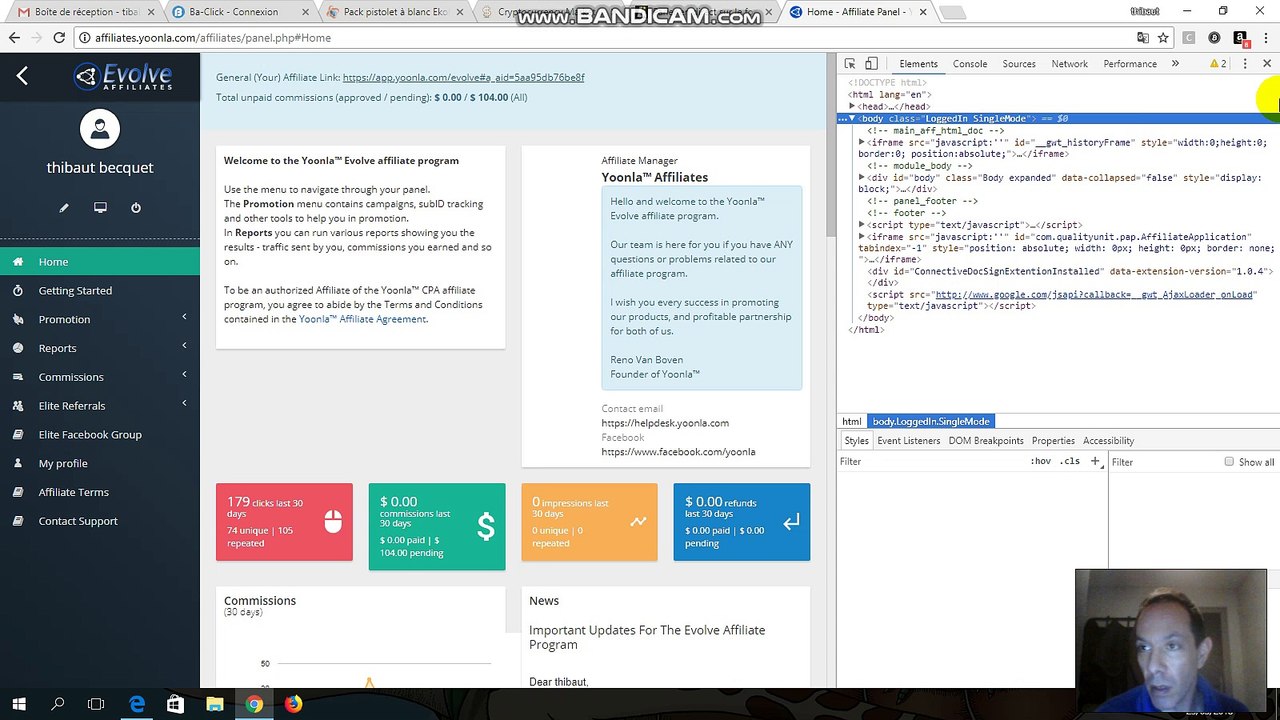Switch to the Sources tab

(x=1019, y=64)
